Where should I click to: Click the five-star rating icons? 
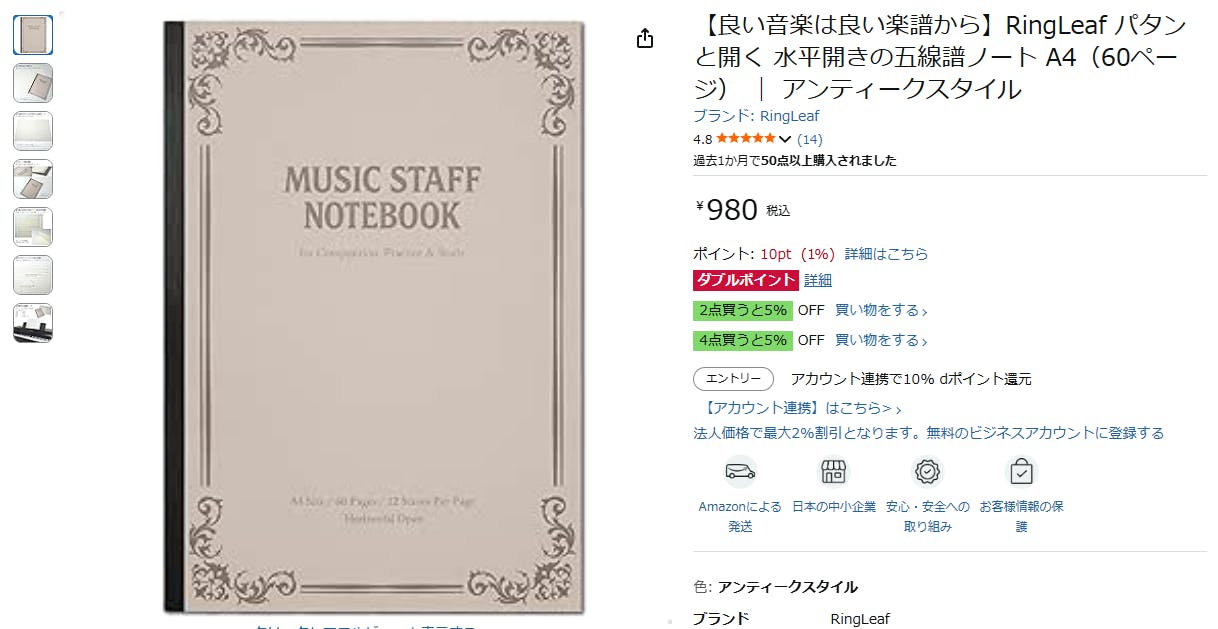(x=745, y=139)
